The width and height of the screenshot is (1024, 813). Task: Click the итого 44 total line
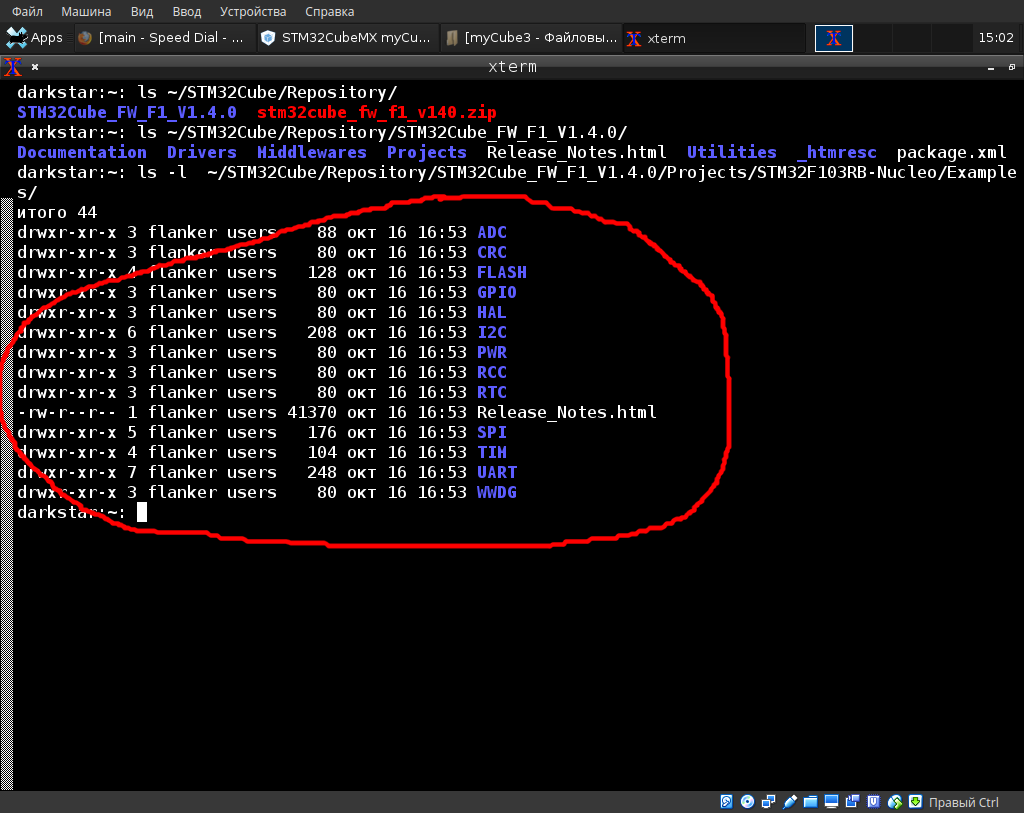point(57,212)
